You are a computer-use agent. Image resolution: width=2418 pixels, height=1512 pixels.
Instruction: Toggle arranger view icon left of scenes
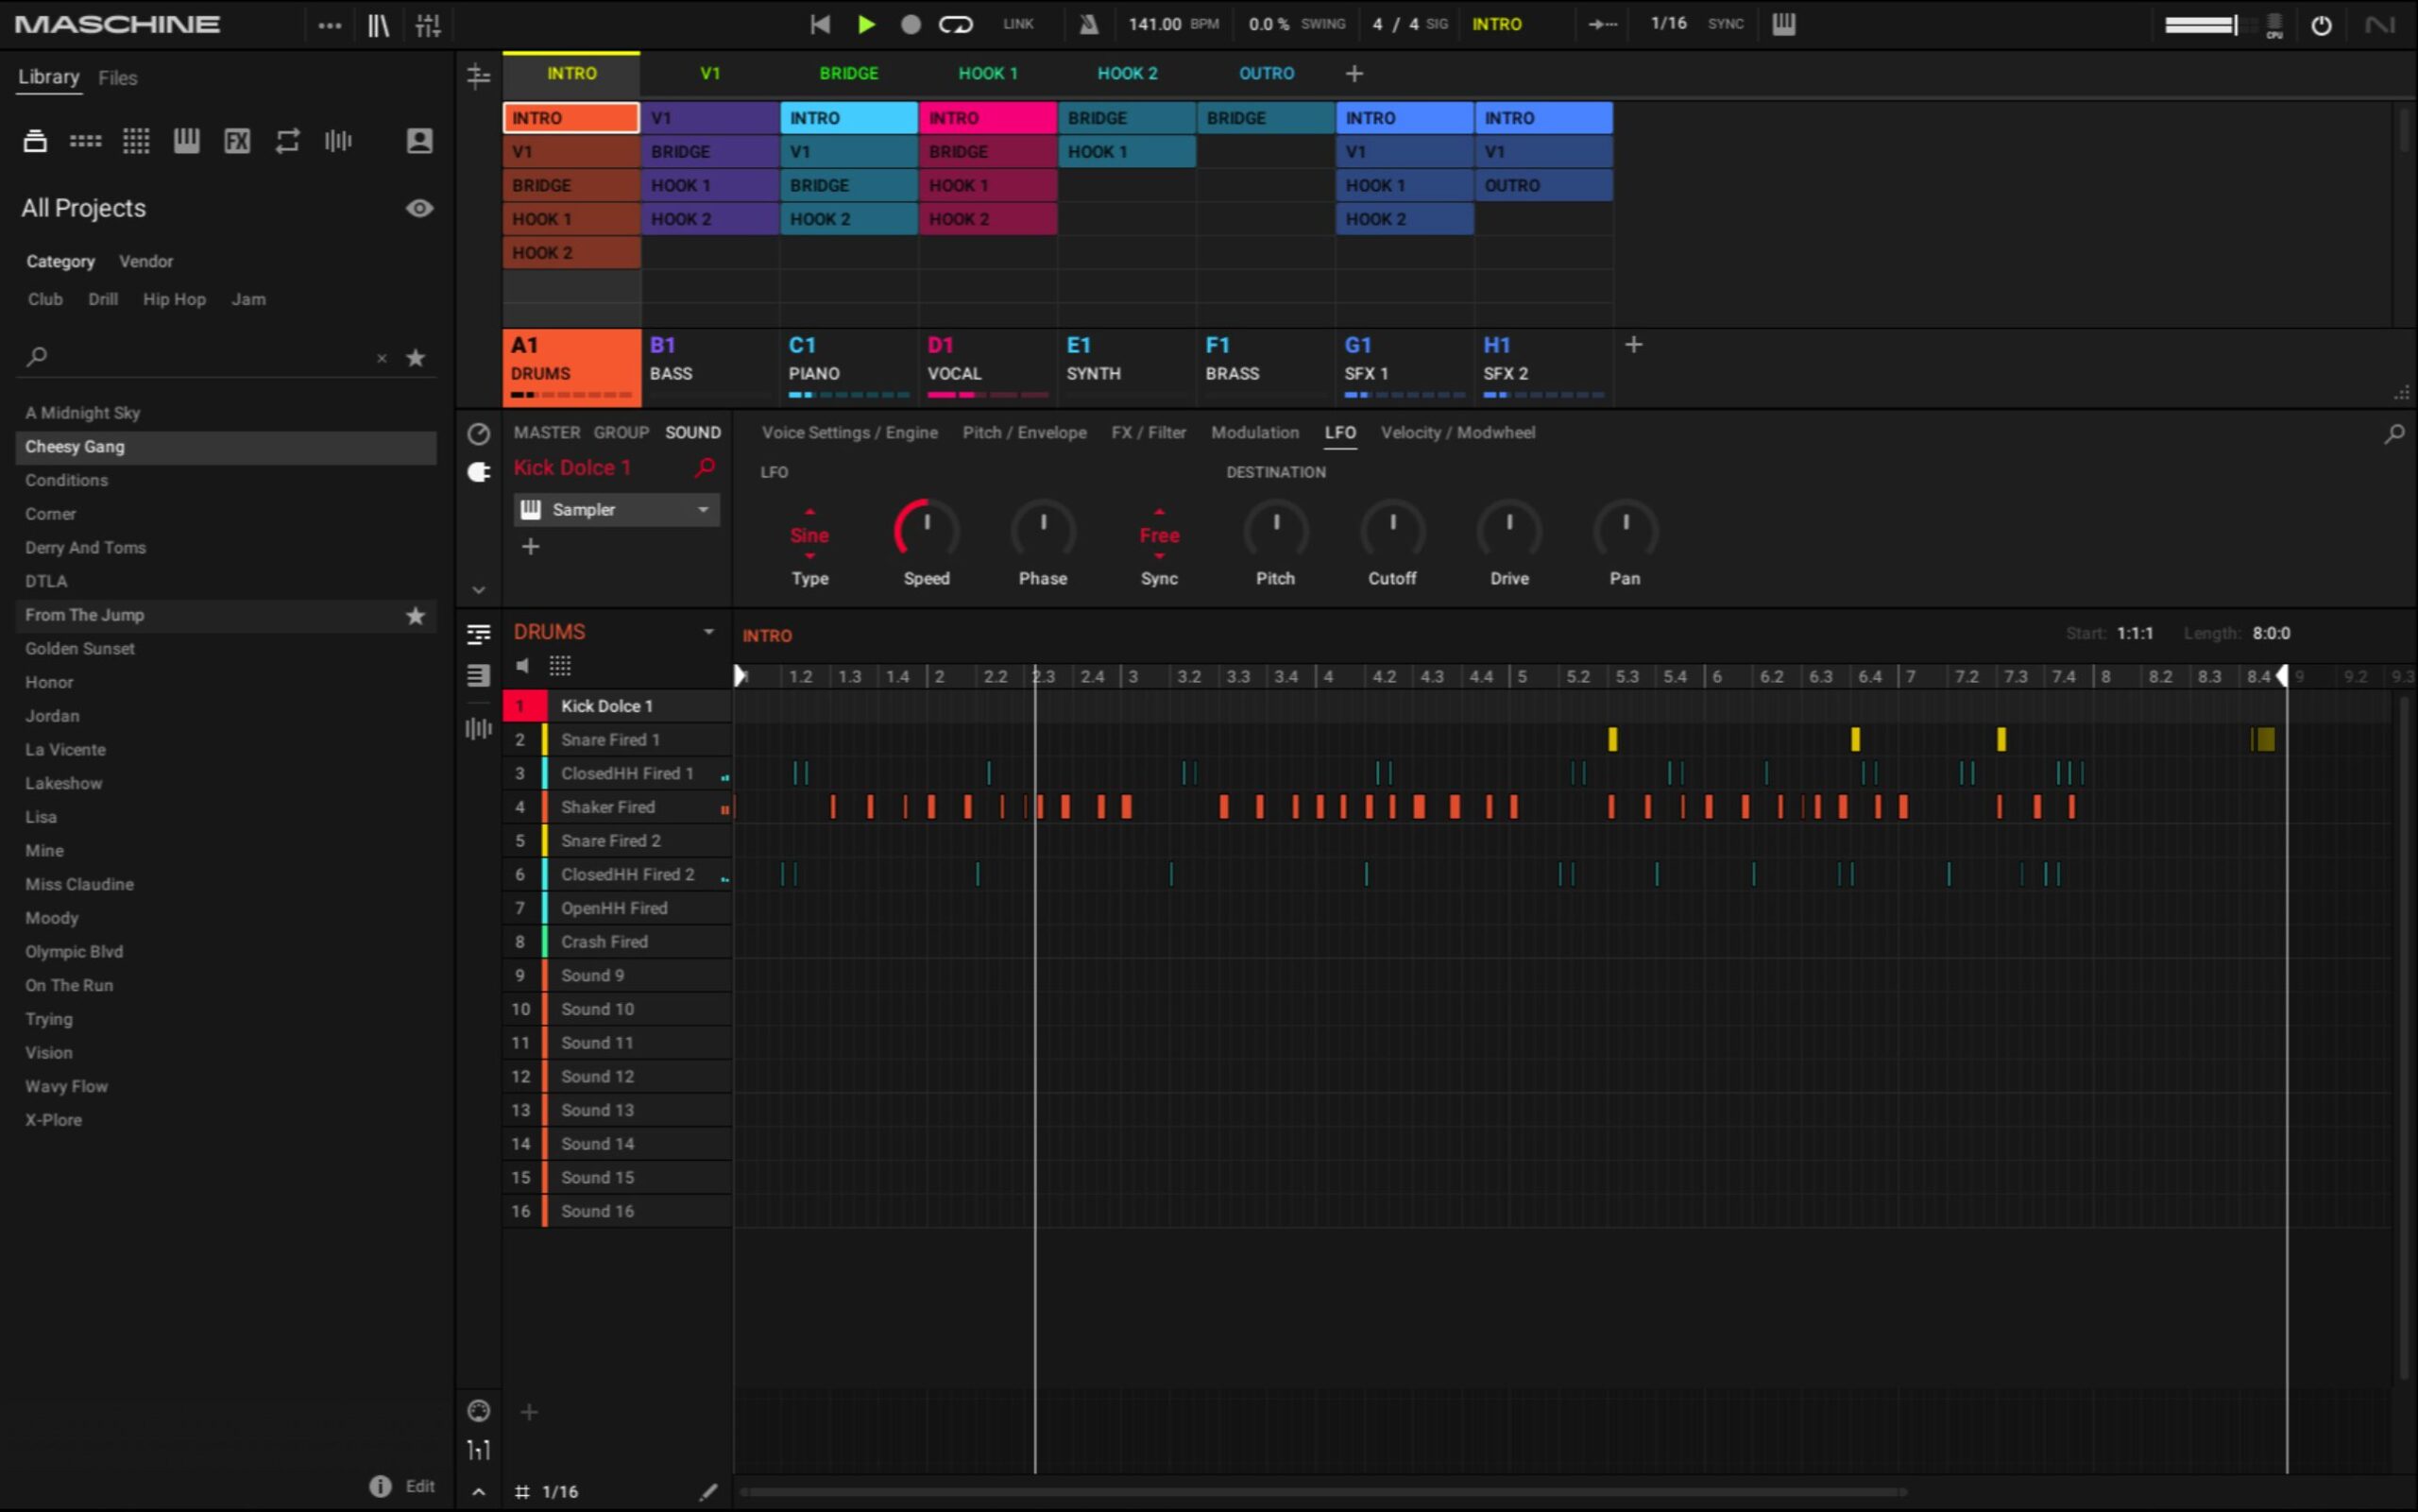tap(479, 75)
